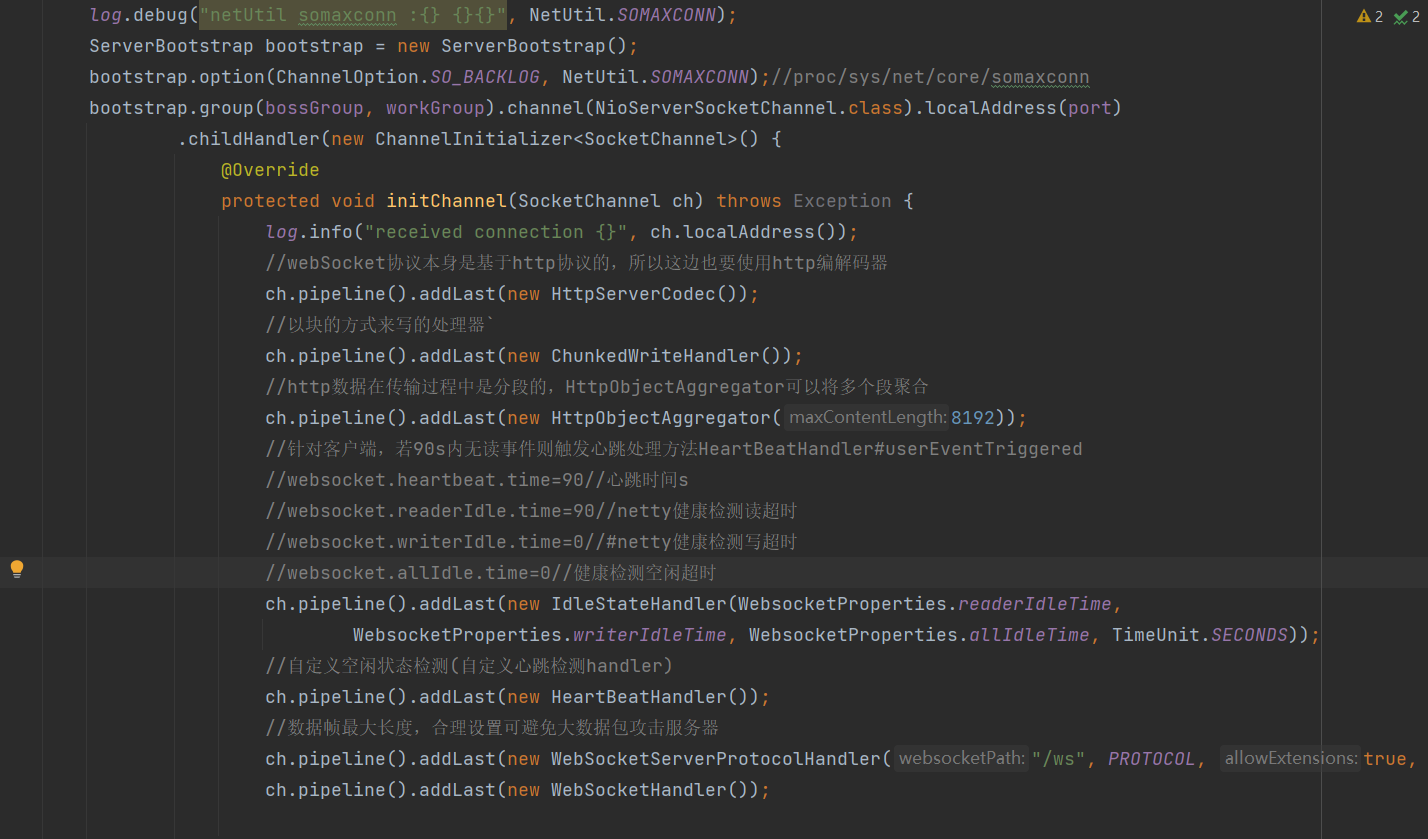Click the SO_BACKLOG constant
Screen dimensions: 1428x839
pos(485,77)
